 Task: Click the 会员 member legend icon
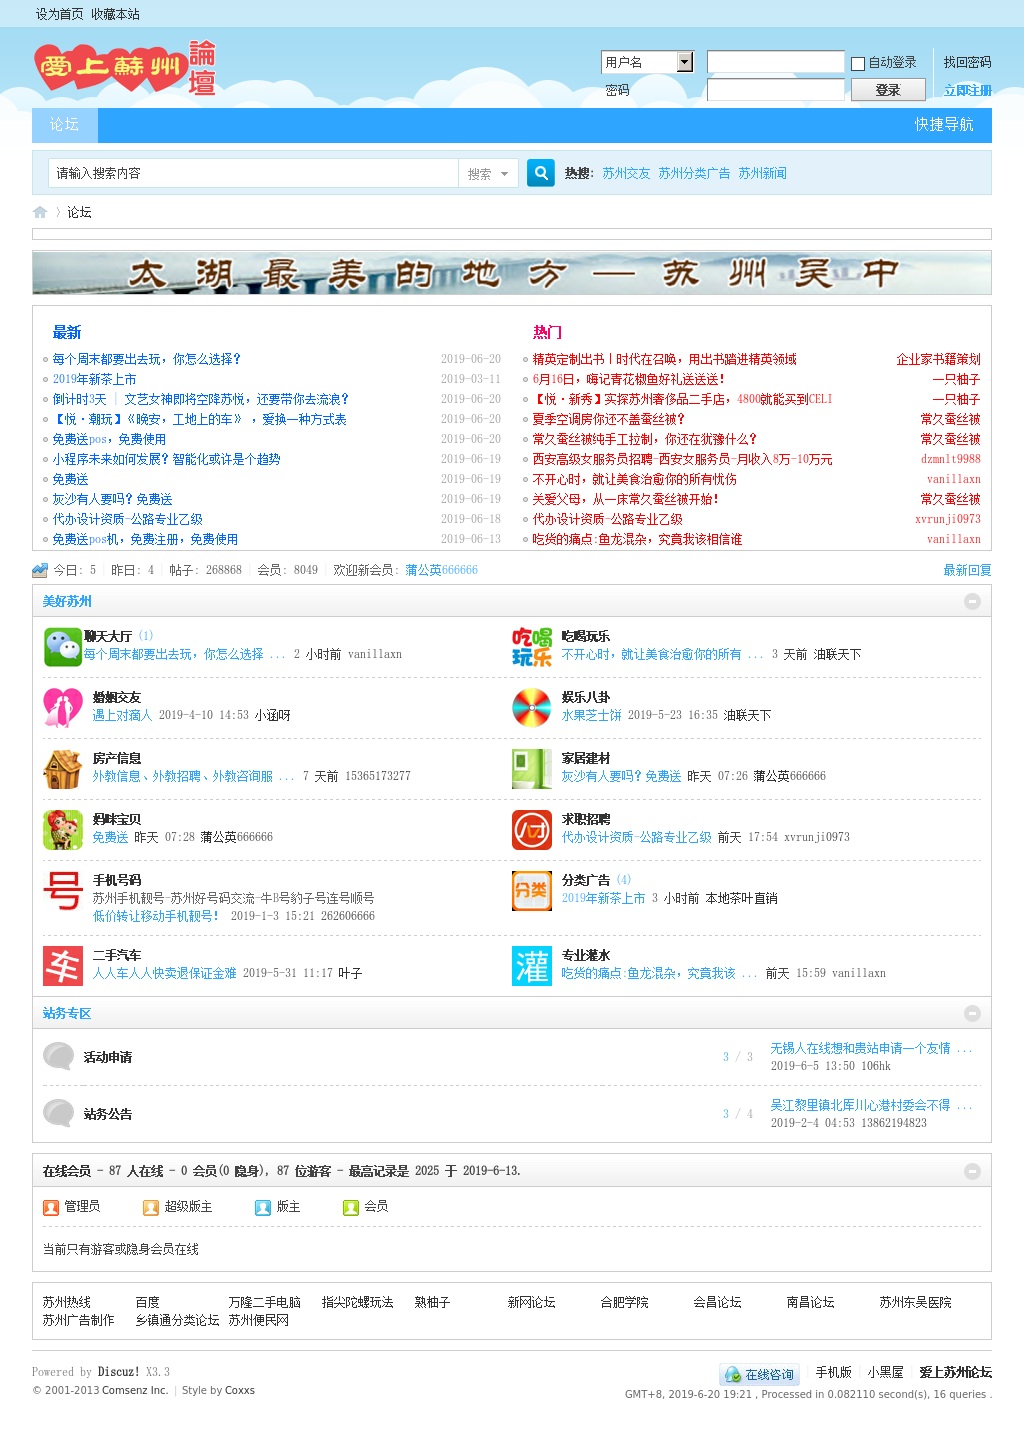(x=351, y=1207)
